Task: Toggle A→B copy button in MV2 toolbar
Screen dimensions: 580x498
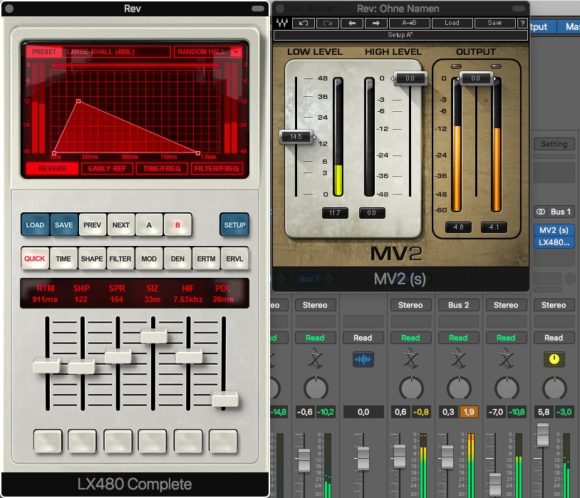Action: (x=409, y=23)
